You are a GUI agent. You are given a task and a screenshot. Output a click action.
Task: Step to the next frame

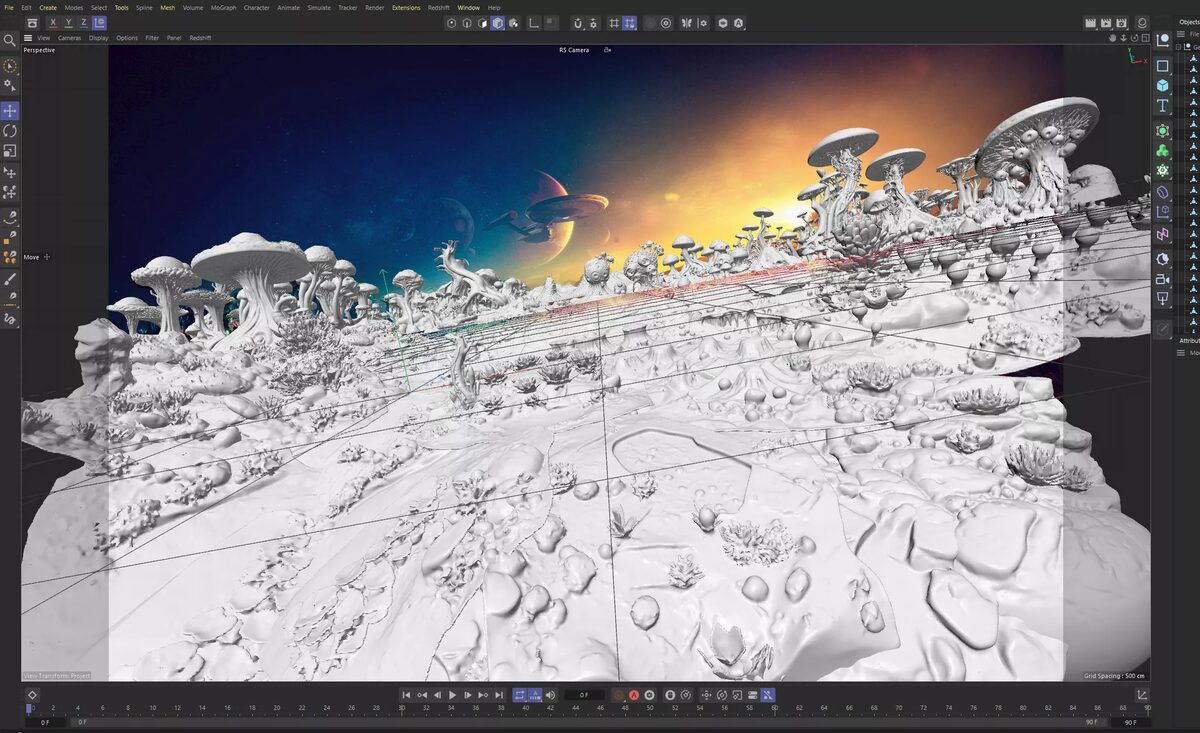468,695
